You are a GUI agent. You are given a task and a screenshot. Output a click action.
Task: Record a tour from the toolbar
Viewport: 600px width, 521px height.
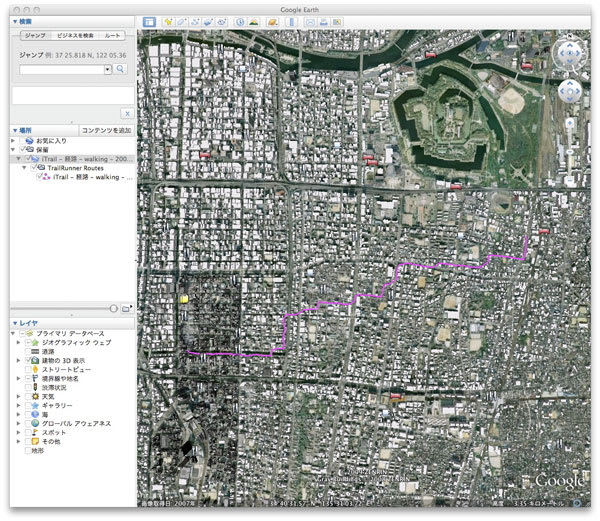point(222,22)
